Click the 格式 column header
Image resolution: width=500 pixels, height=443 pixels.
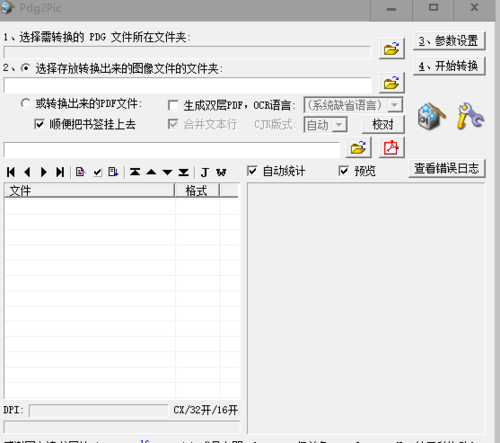[197, 191]
